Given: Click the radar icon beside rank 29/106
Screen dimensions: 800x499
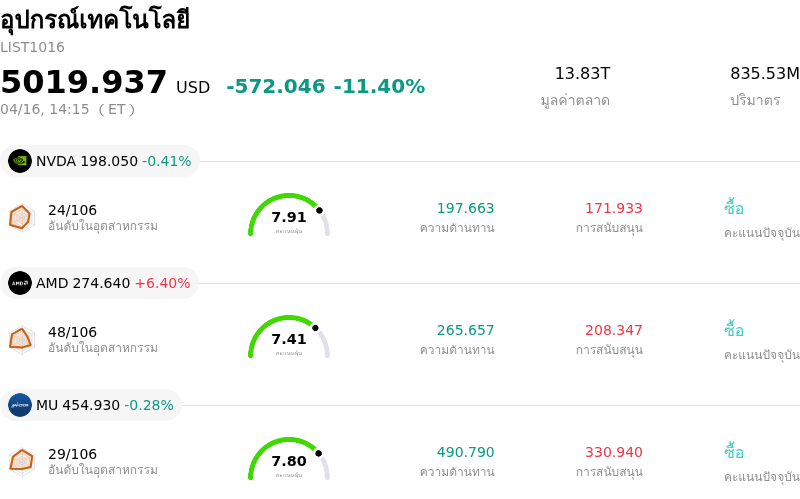Looking at the screenshot, I should 21,461.
